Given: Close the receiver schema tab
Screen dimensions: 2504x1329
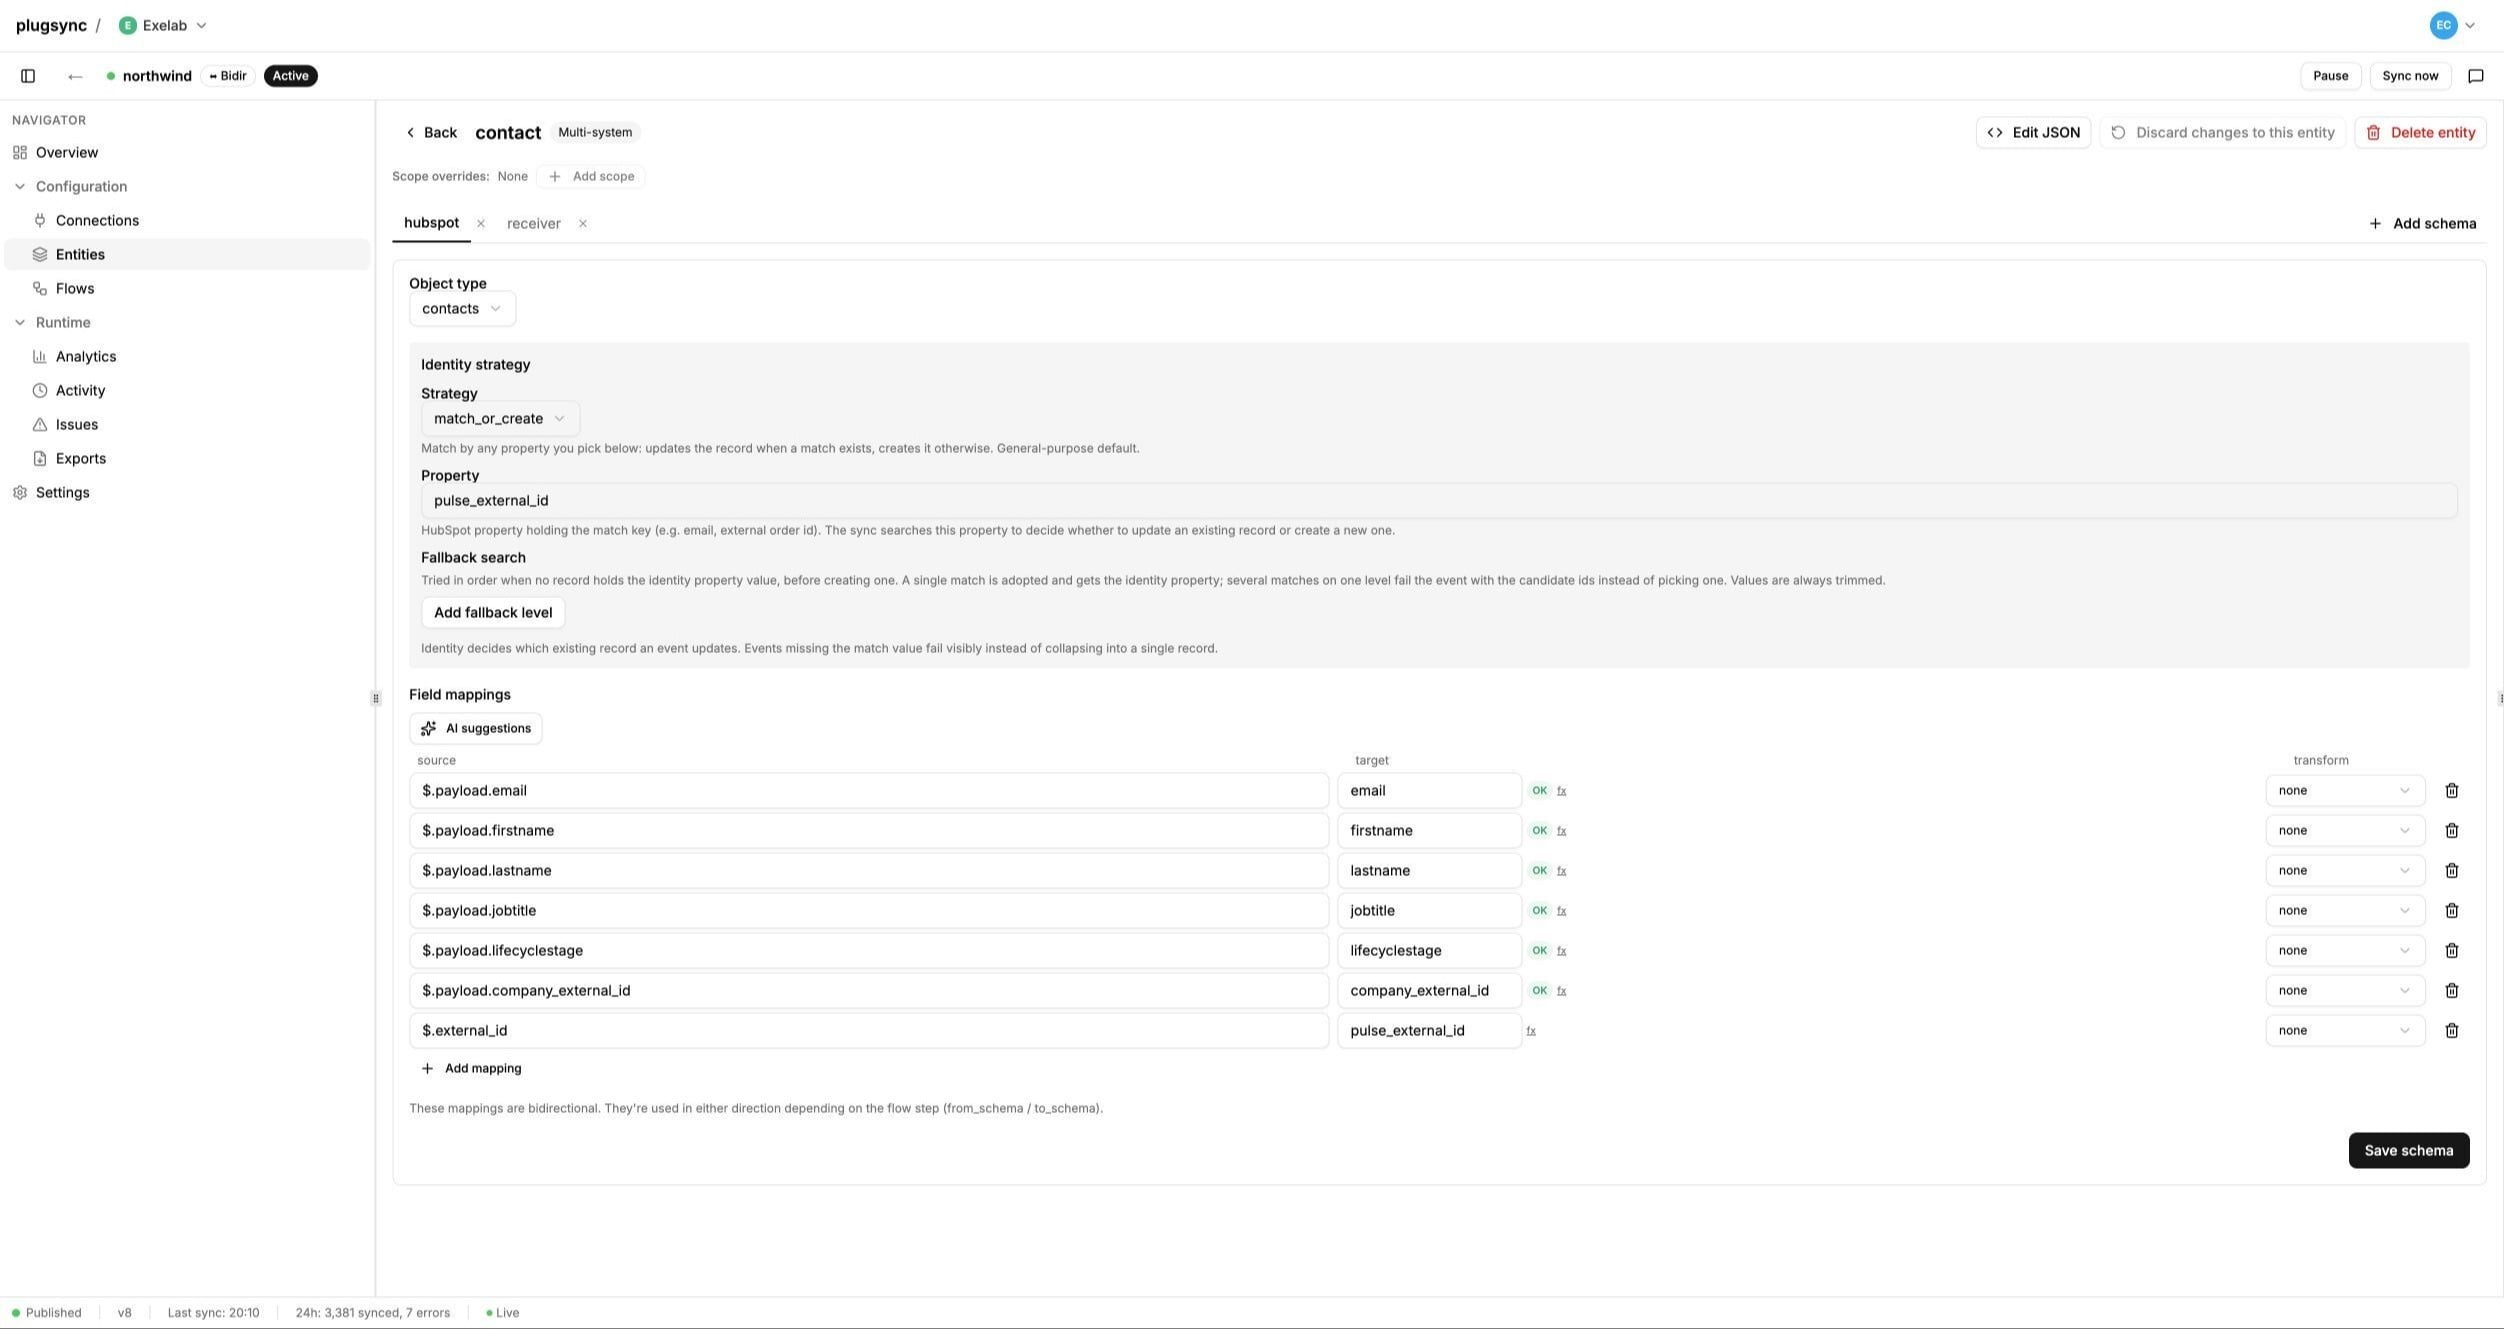Looking at the screenshot, I should [x=583, y=224].
